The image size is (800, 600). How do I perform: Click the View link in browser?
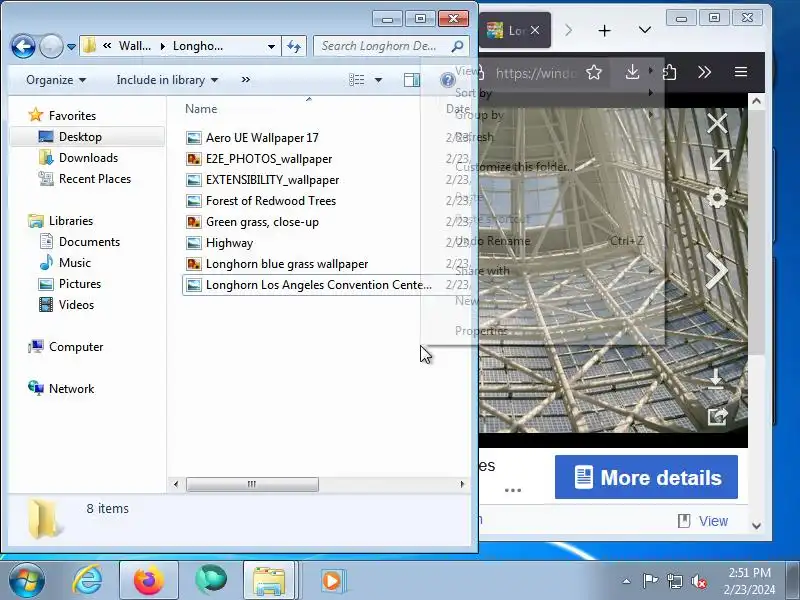713,521
